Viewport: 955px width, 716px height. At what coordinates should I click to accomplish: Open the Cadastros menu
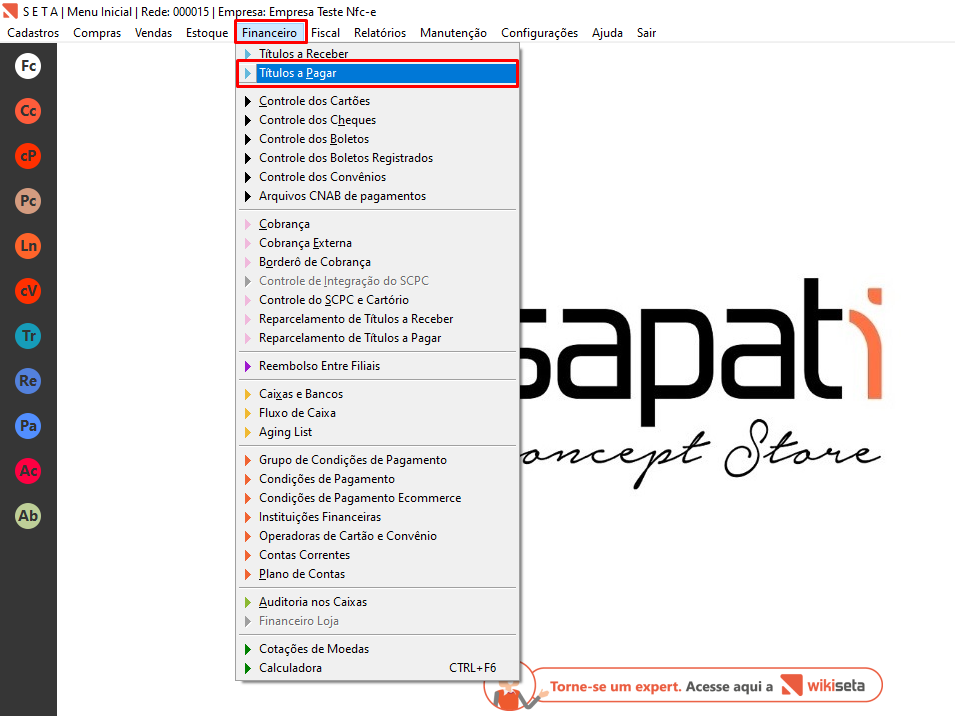pos(33,33)
